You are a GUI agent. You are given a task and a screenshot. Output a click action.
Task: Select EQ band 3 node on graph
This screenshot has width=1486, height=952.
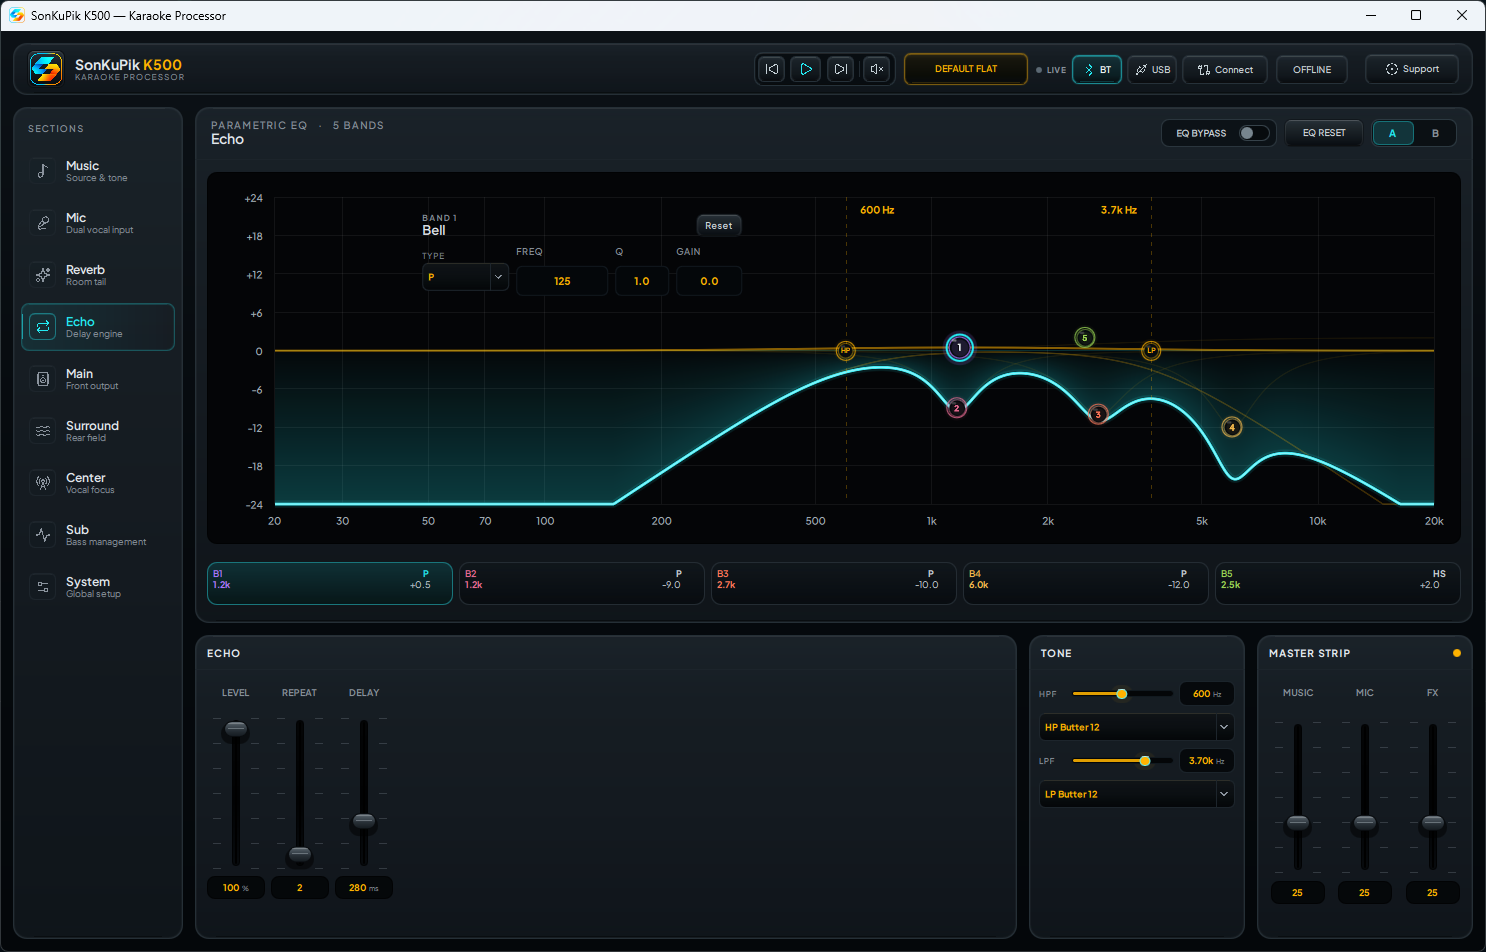click(x=1098, y=414)
